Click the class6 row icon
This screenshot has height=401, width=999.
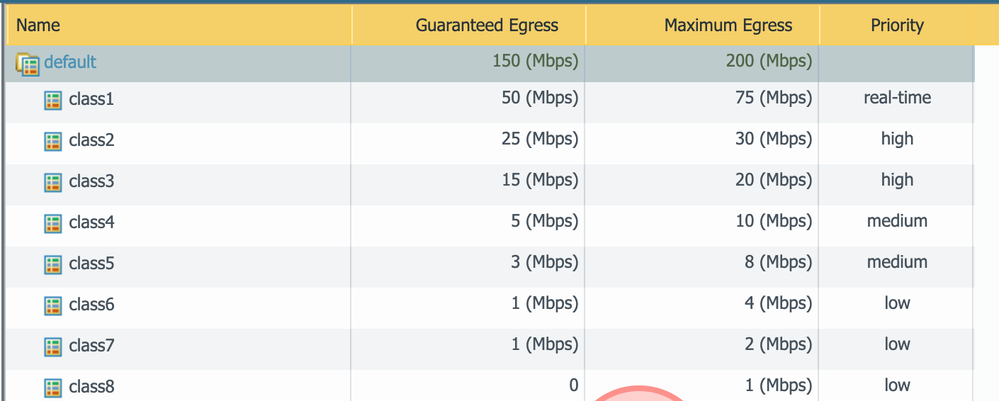click(x=53, y=305)
